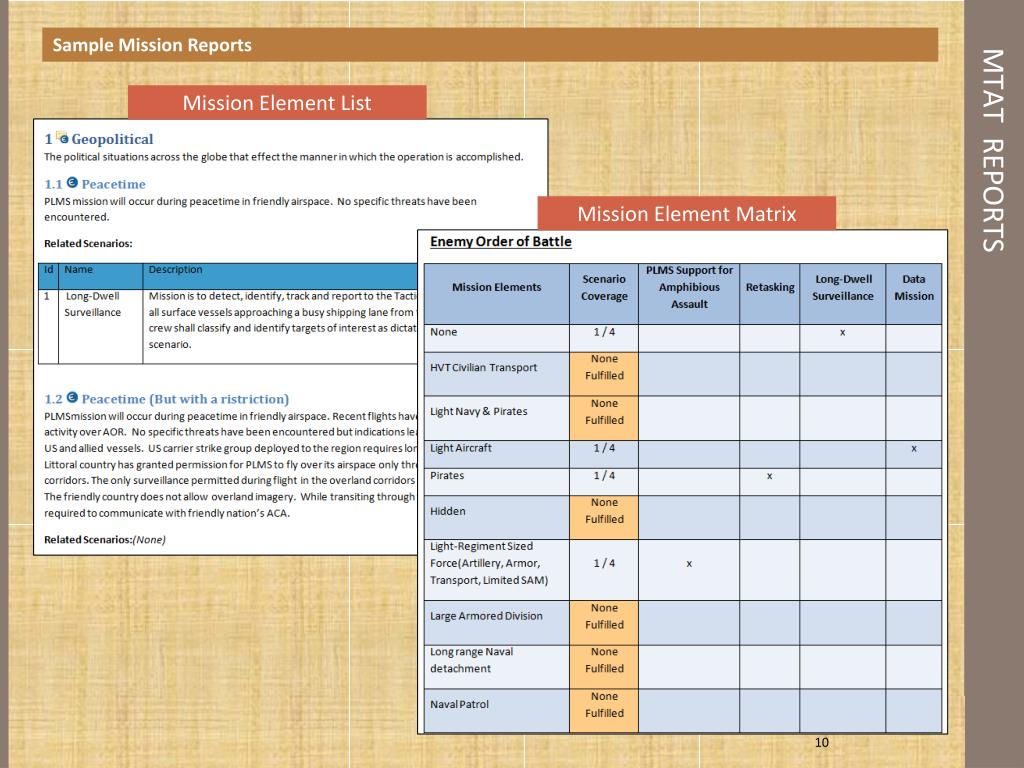Screen dimensions: 1024x768
Task: Click the icon before Peacetime (But with a ristriction)
Action: tap(72, 398)
